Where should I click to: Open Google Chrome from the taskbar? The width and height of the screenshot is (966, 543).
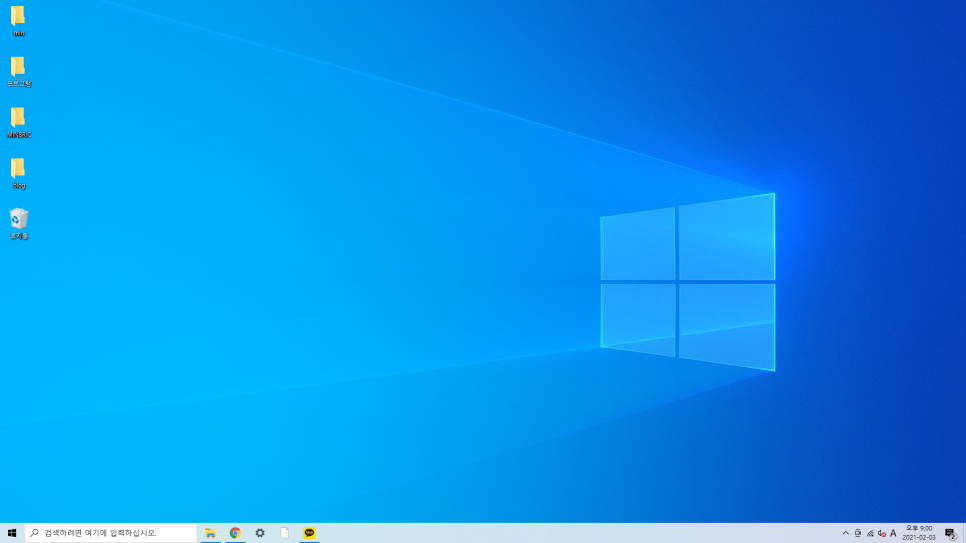point(235,533)
